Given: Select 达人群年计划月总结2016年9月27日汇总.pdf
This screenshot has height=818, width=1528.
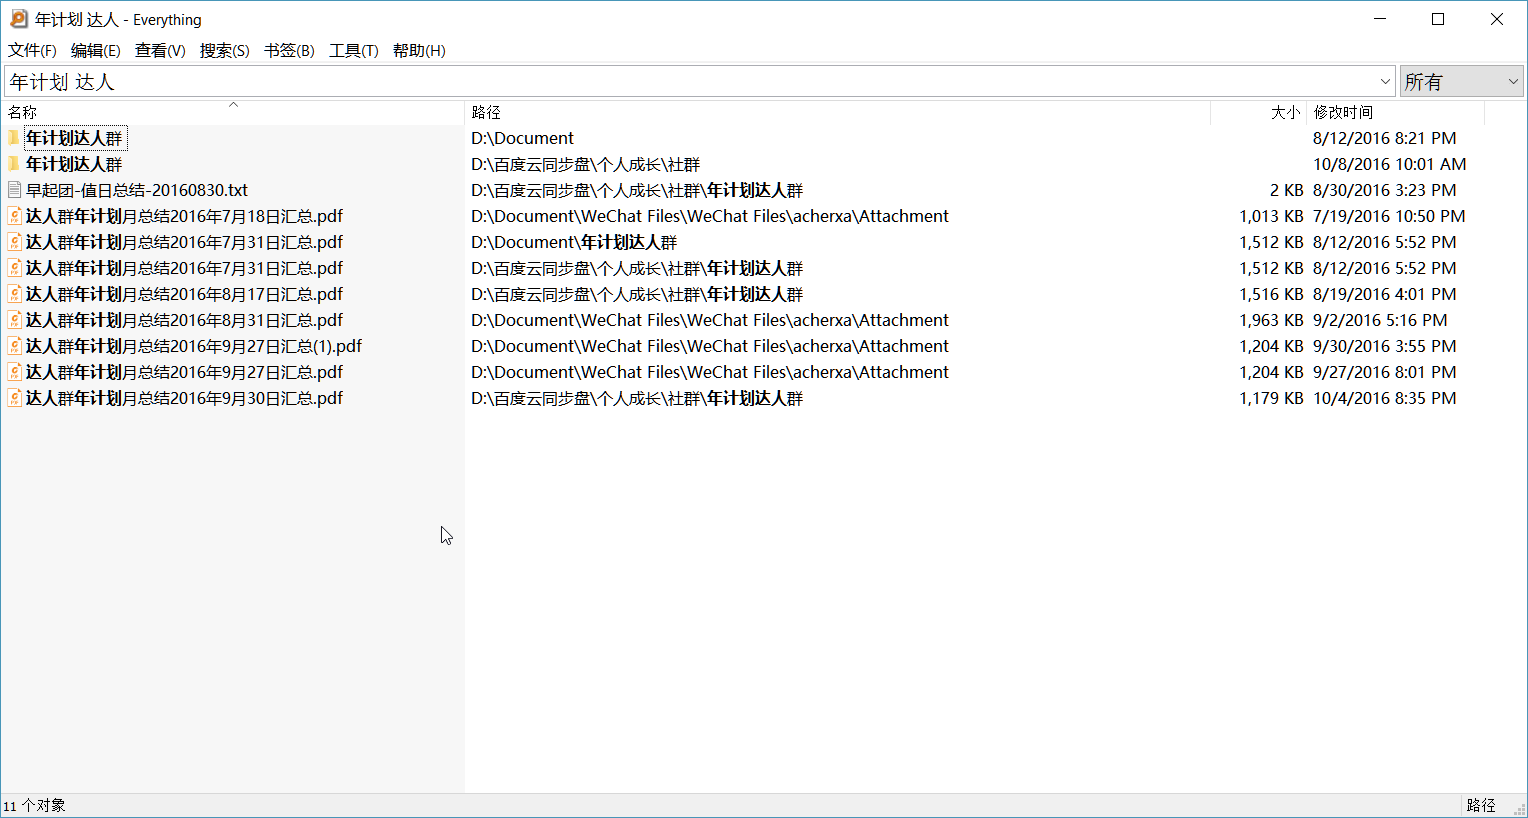Looking at the screenshot, I should (x=184, y=372).
